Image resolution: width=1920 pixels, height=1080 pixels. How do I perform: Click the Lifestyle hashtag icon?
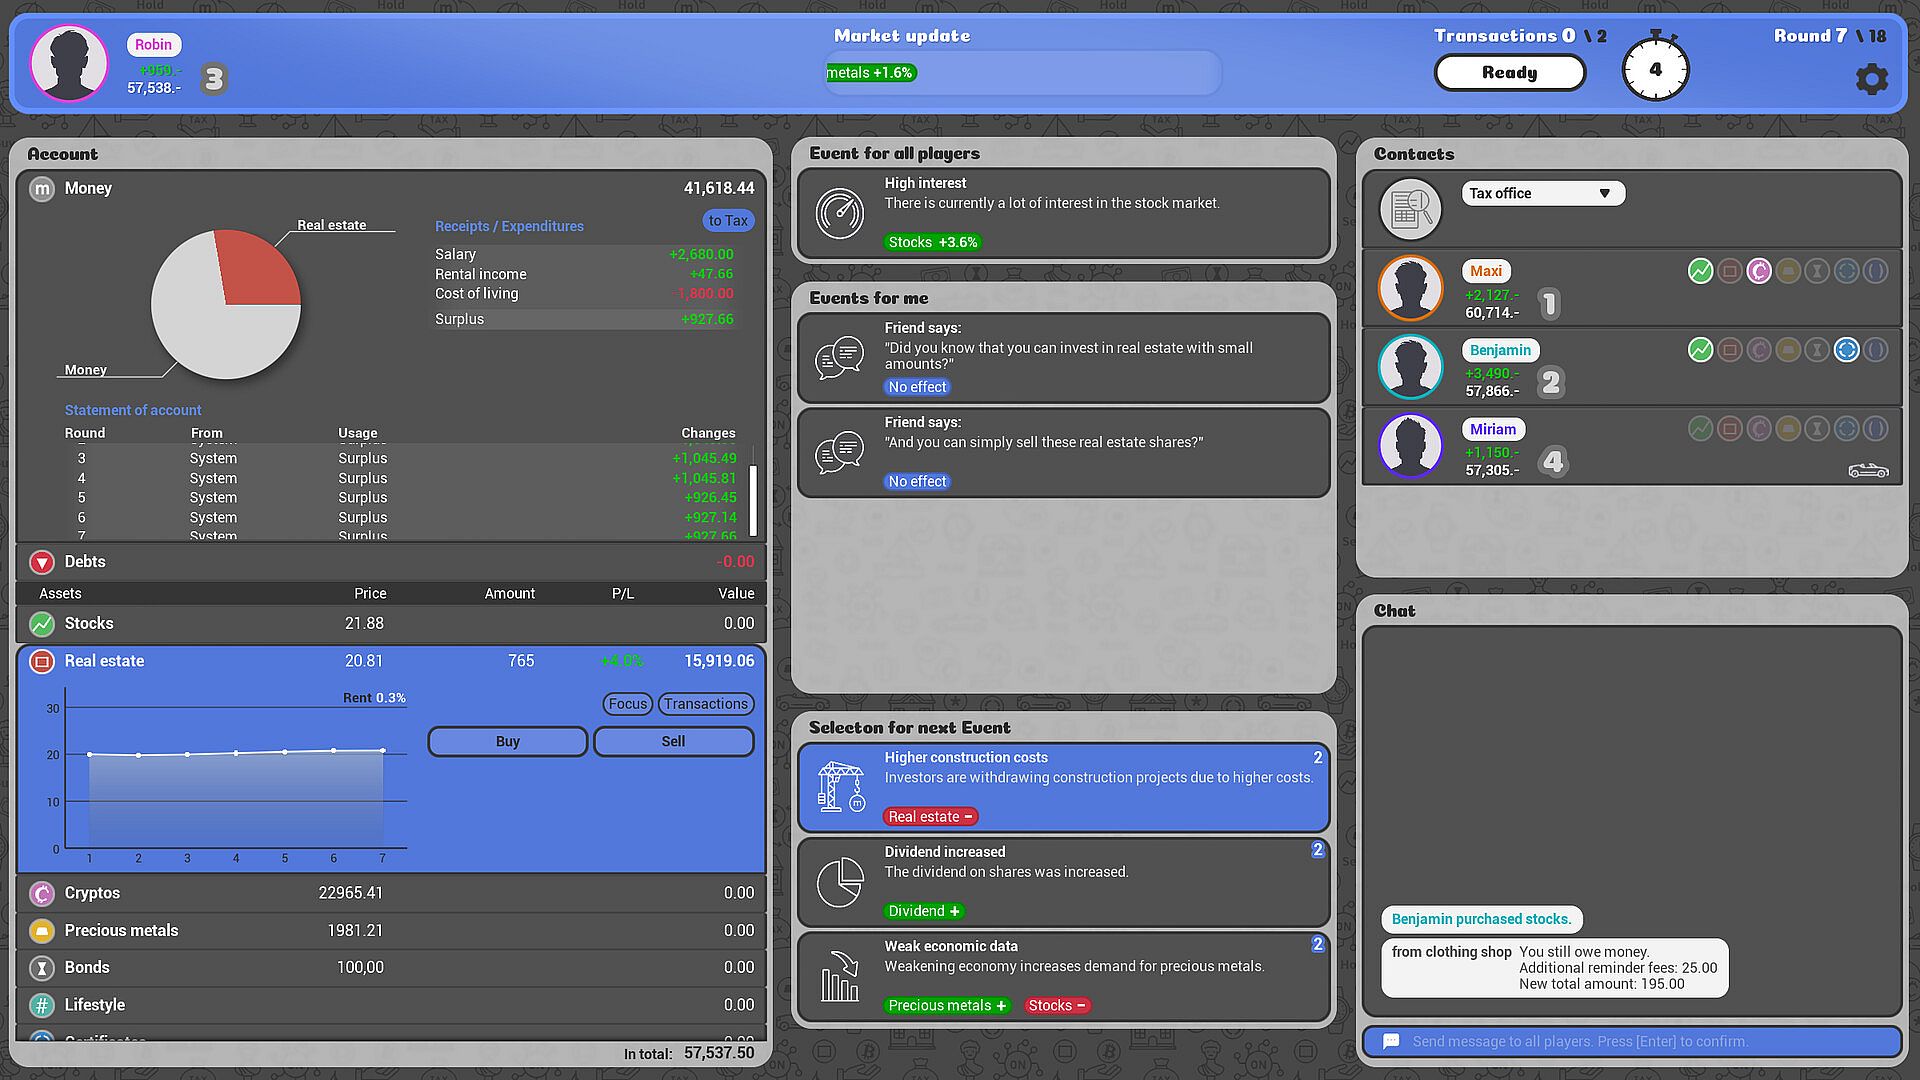pyautogui.click(x=41, y=1005)
